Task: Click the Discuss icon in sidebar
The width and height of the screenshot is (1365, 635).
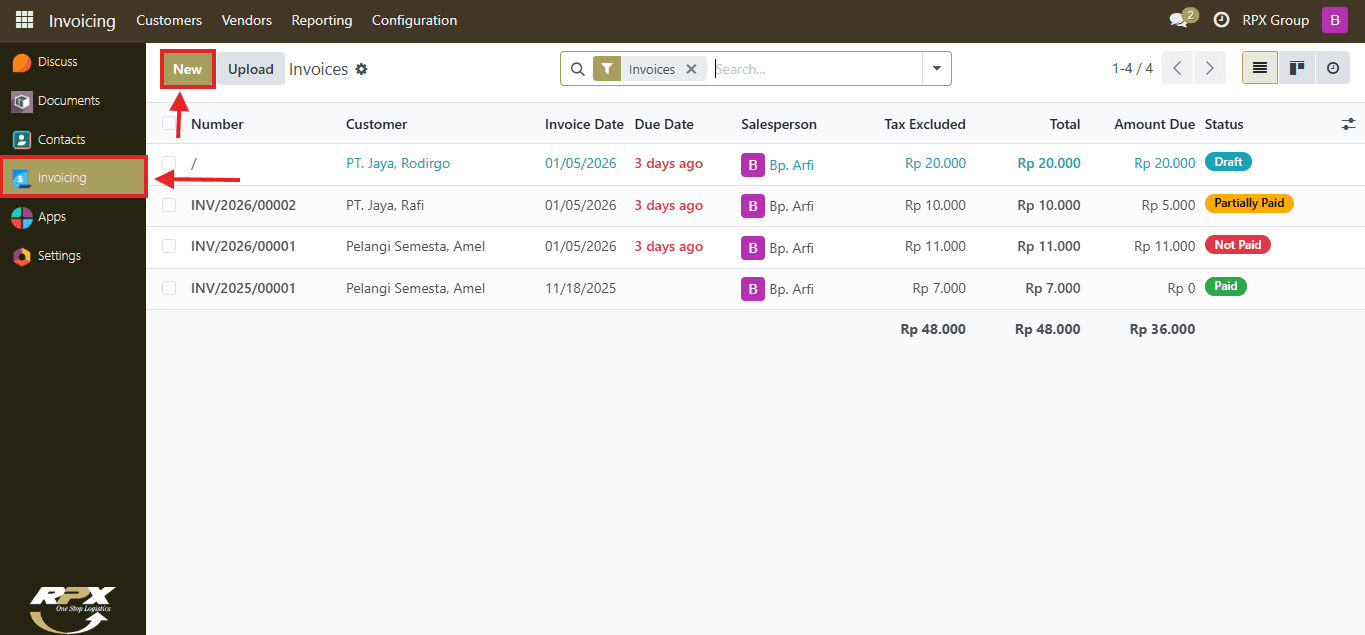Action: pos(22,62)
